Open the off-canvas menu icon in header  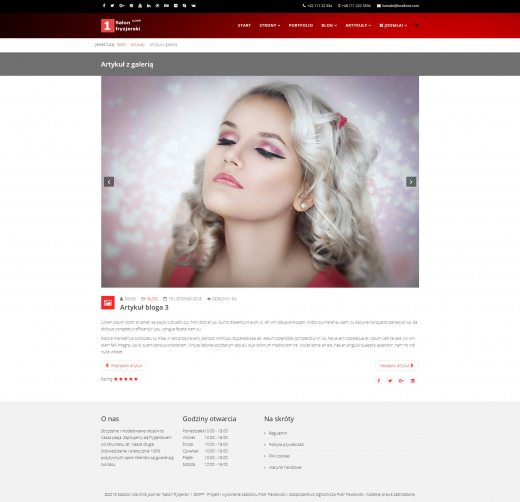pyautogui.click(x=417, y=25)
